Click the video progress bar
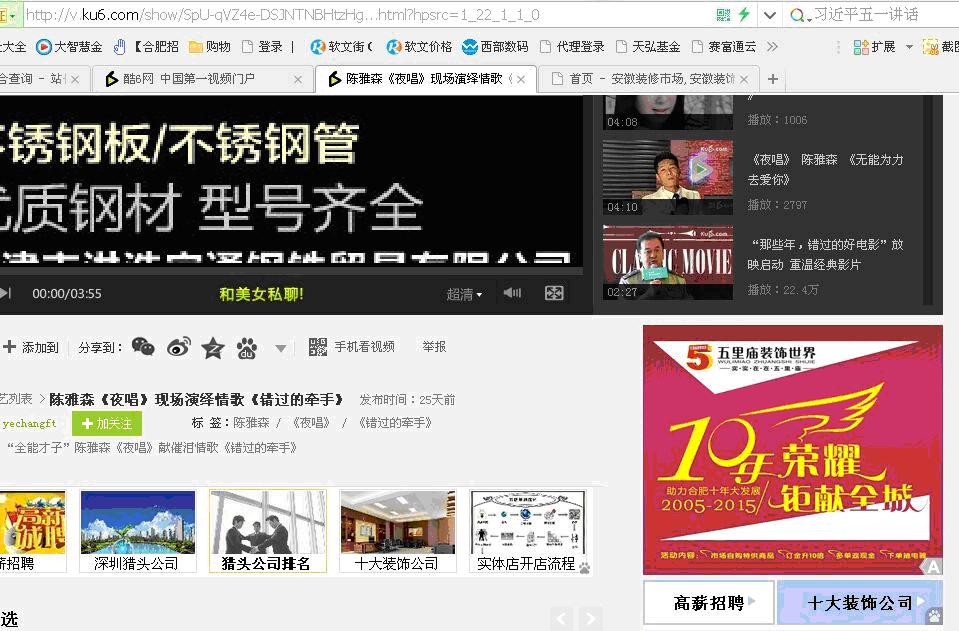959x631 pixels. (291, 270)
